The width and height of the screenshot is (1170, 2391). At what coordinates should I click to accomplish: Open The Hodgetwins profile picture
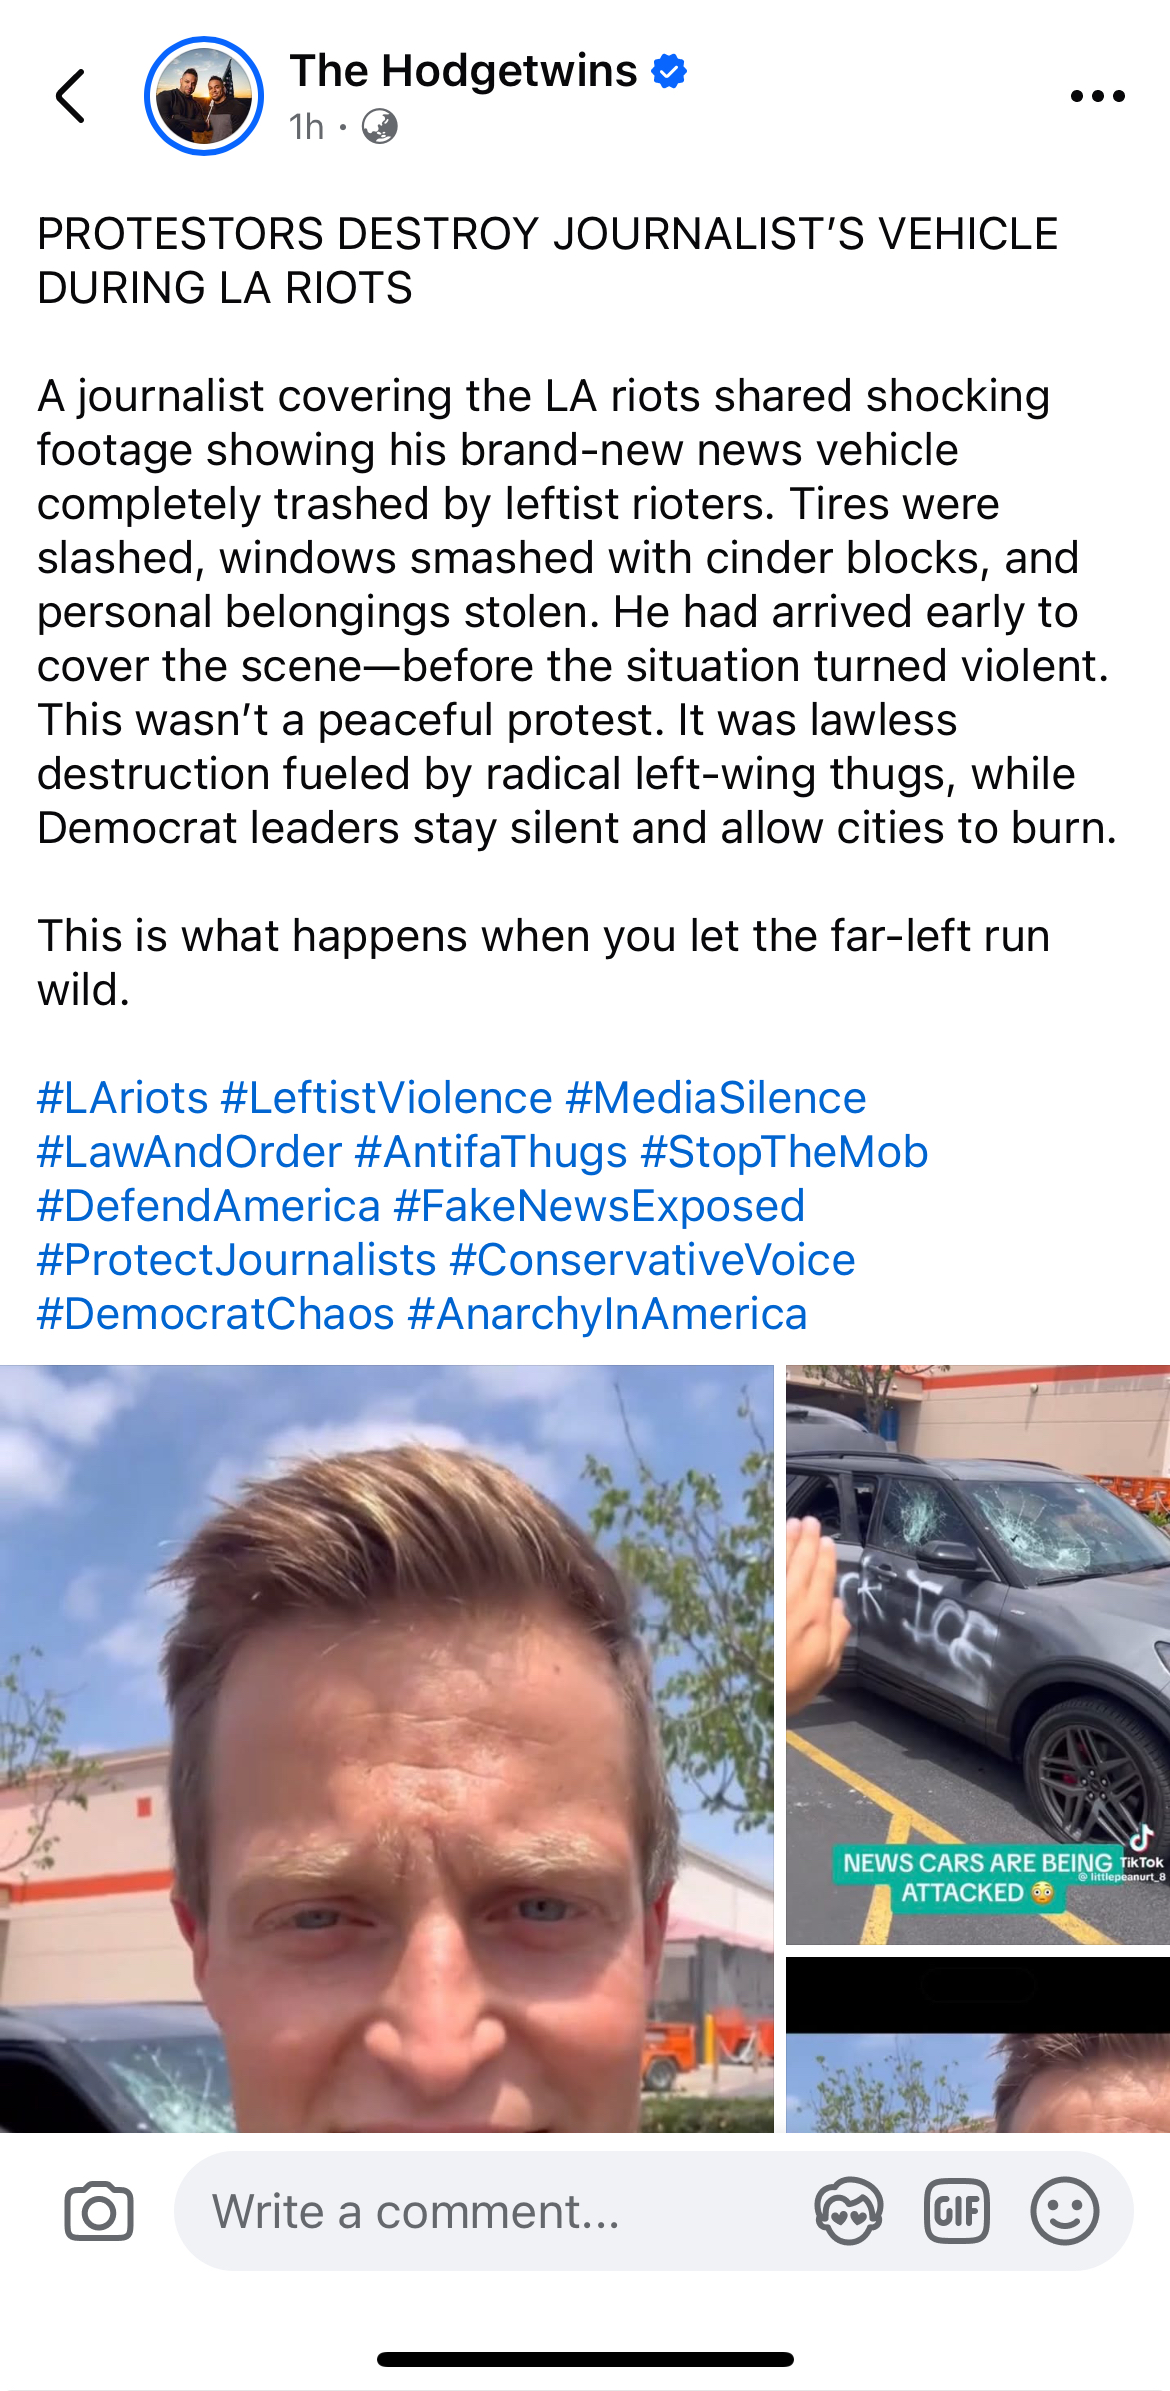(x=204, y=96)
